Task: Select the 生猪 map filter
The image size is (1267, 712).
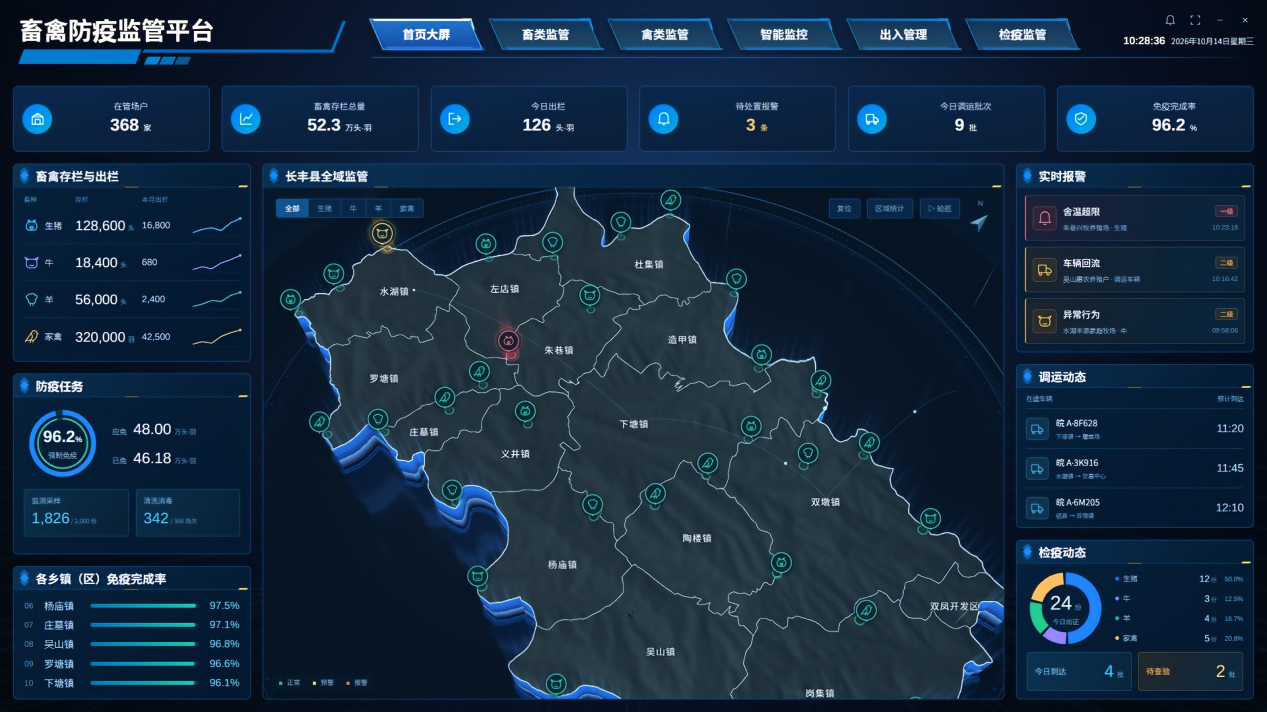Action: [324, 209]
